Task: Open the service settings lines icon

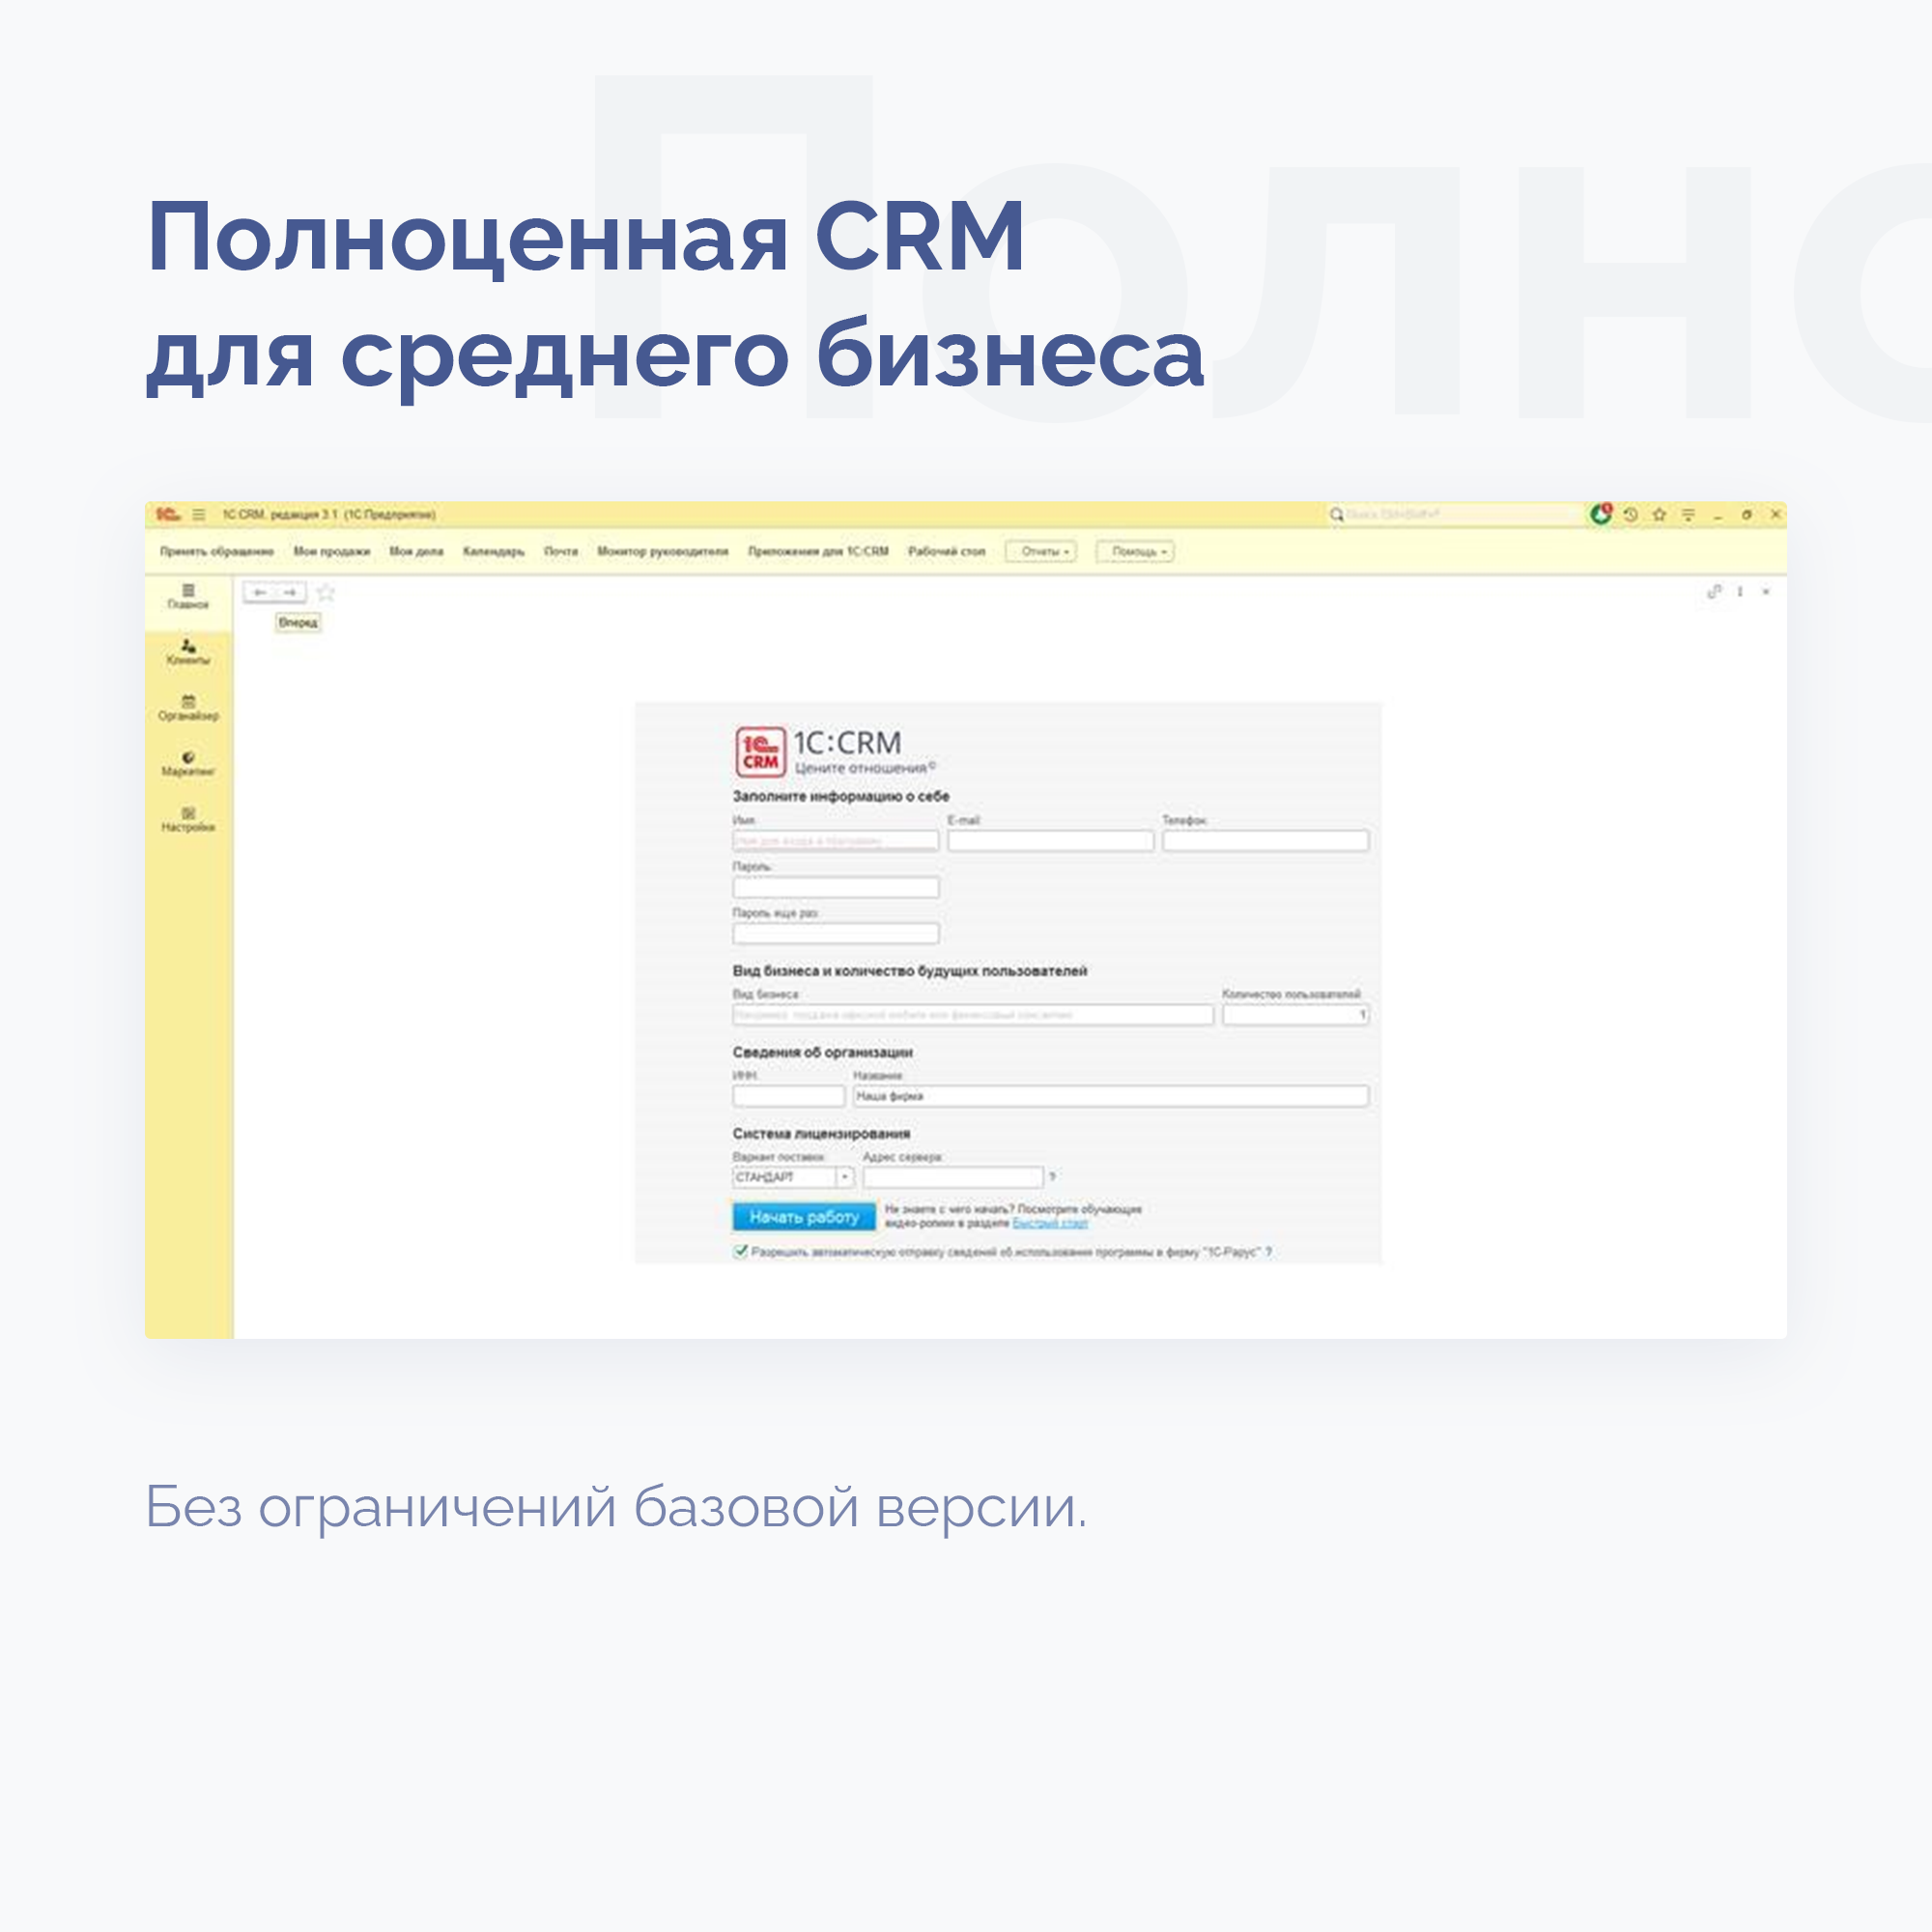Action: tap(1689, 515)
